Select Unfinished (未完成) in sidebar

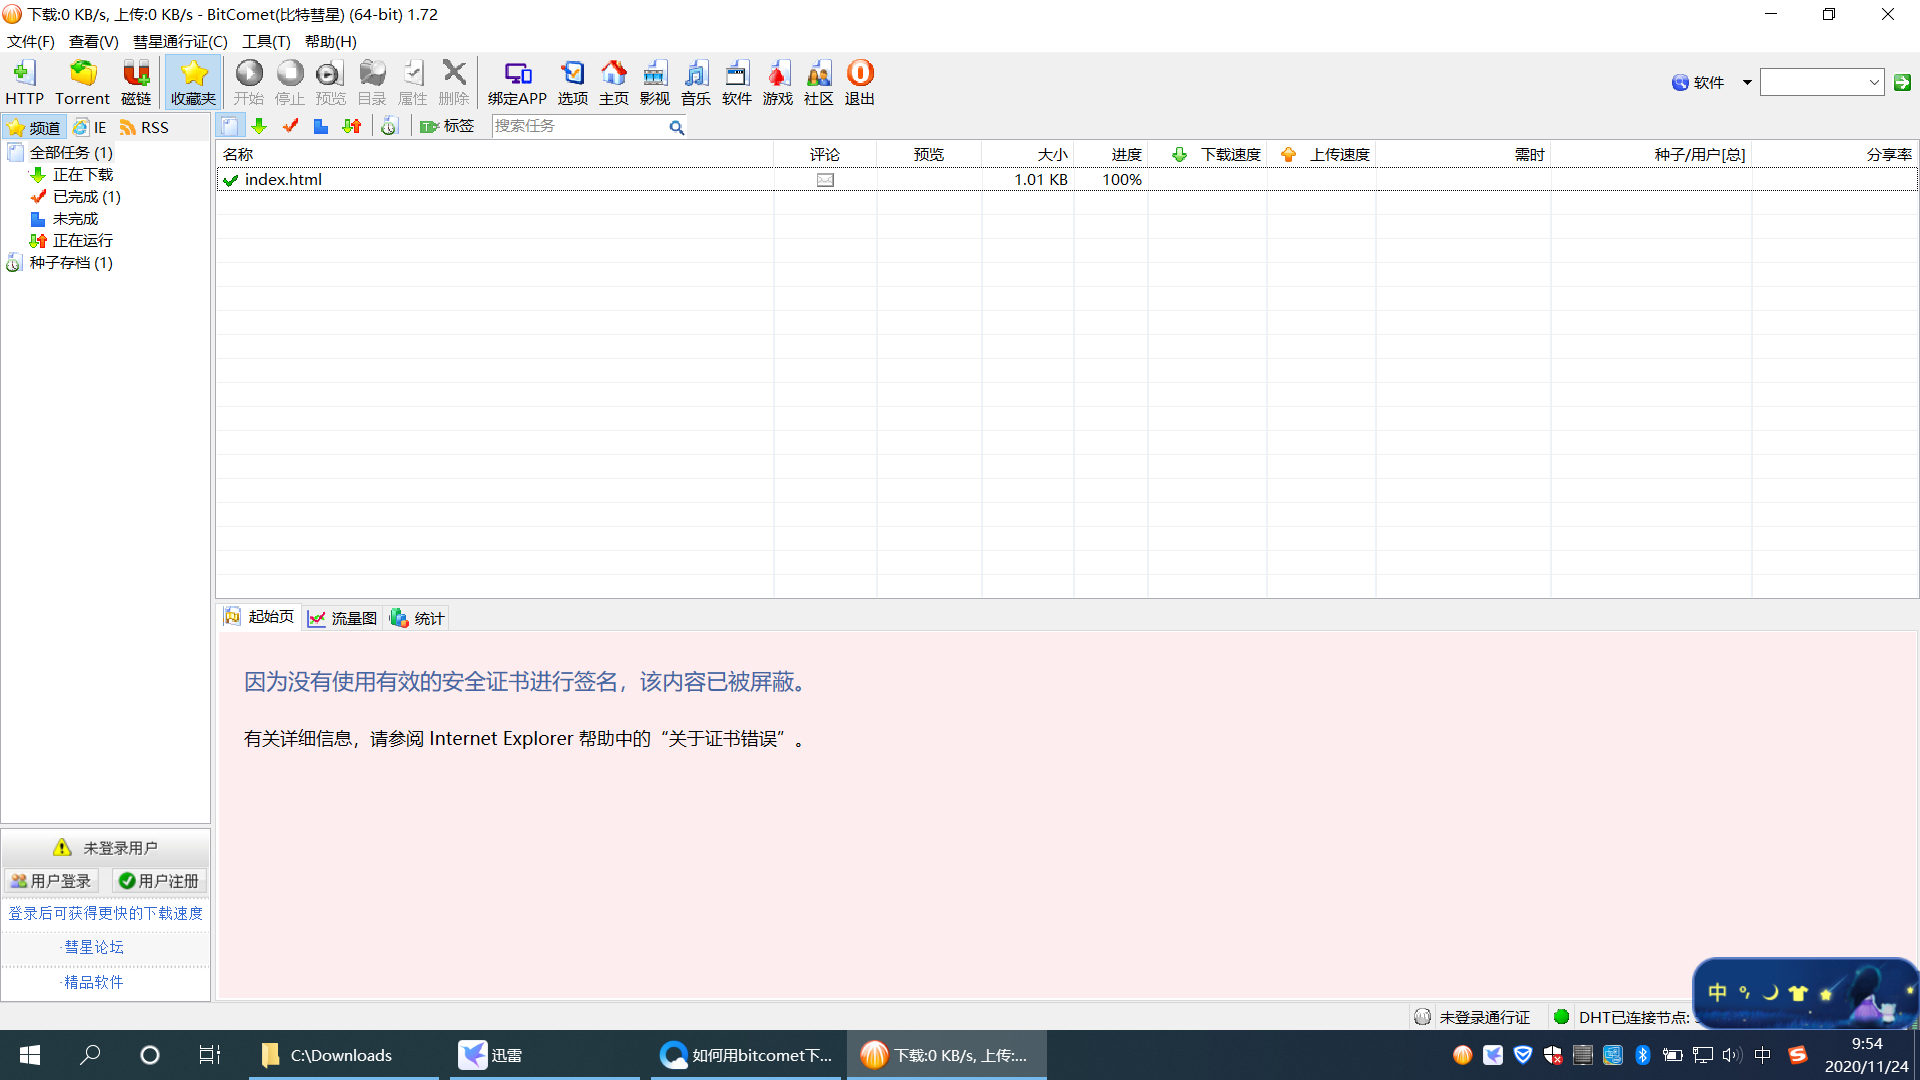coord(65,218)
